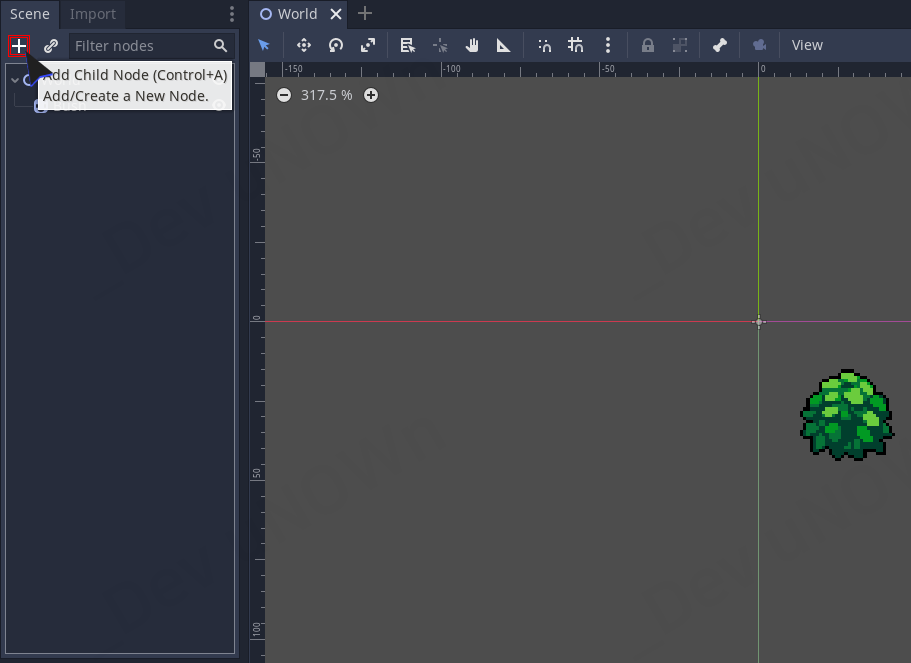The width and height of the screenshot is (911, 663).
Task: Add a new scene tab with plus
Action: [365, 13]
